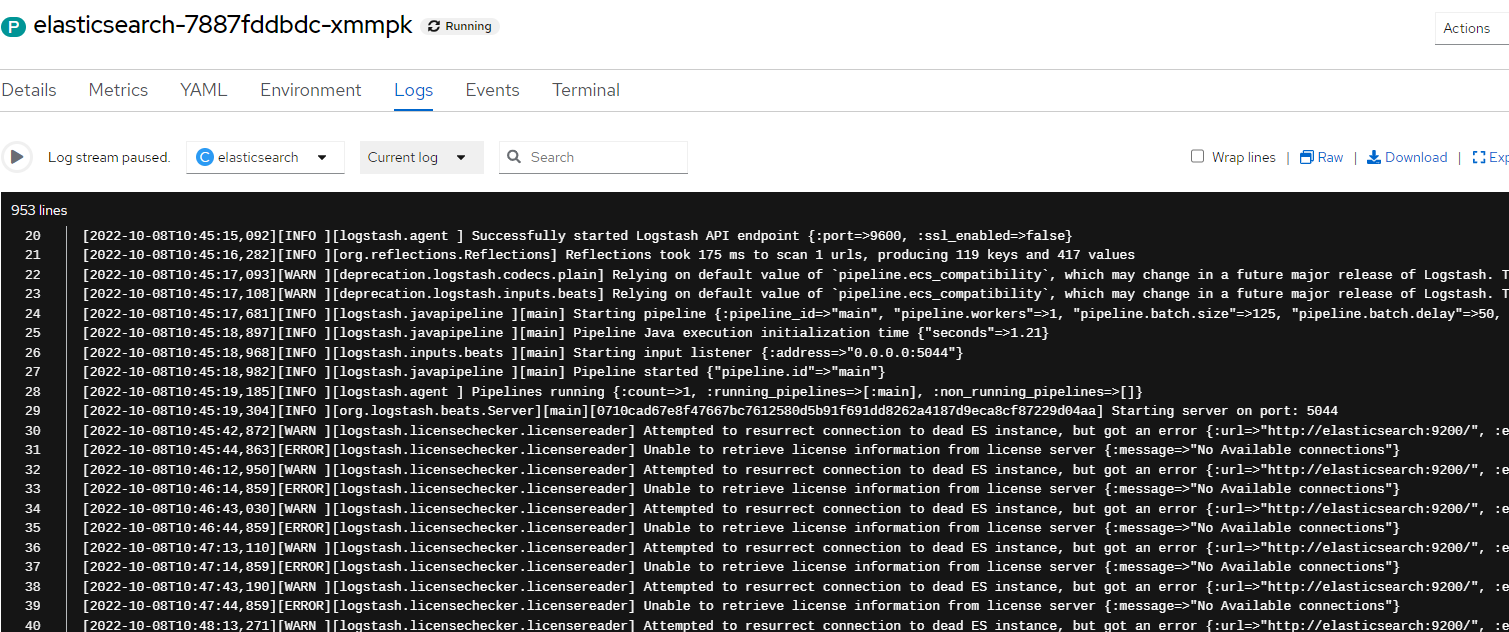Enable the Wrap lines checkbox
Image resolution: width=1509 pixels, height=632 pixels.
click(1197, 156)
